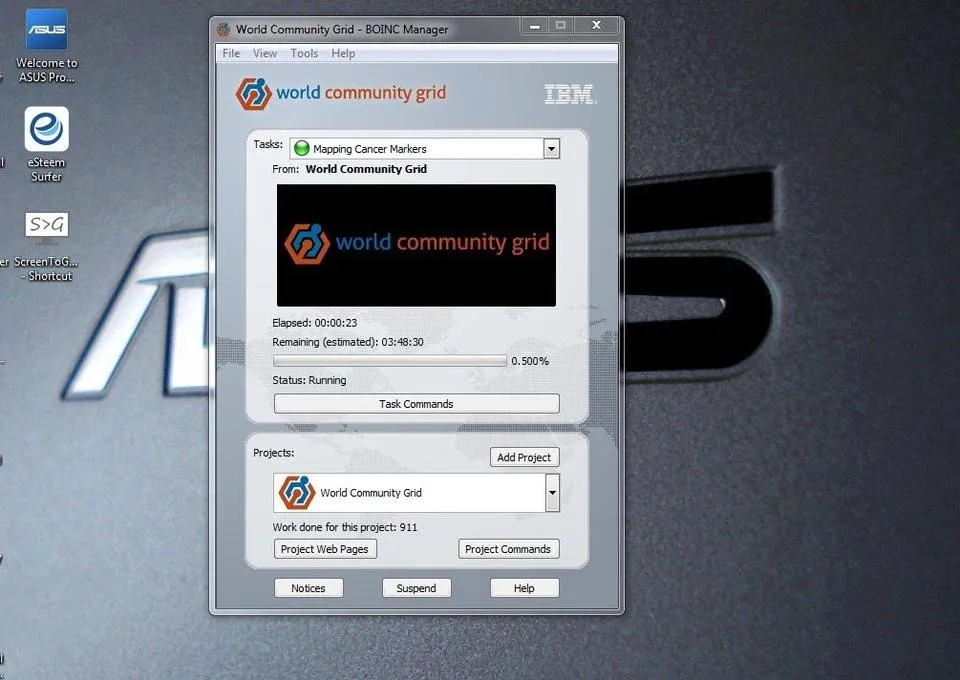
Task: Open the File menu
Action: 231,53
